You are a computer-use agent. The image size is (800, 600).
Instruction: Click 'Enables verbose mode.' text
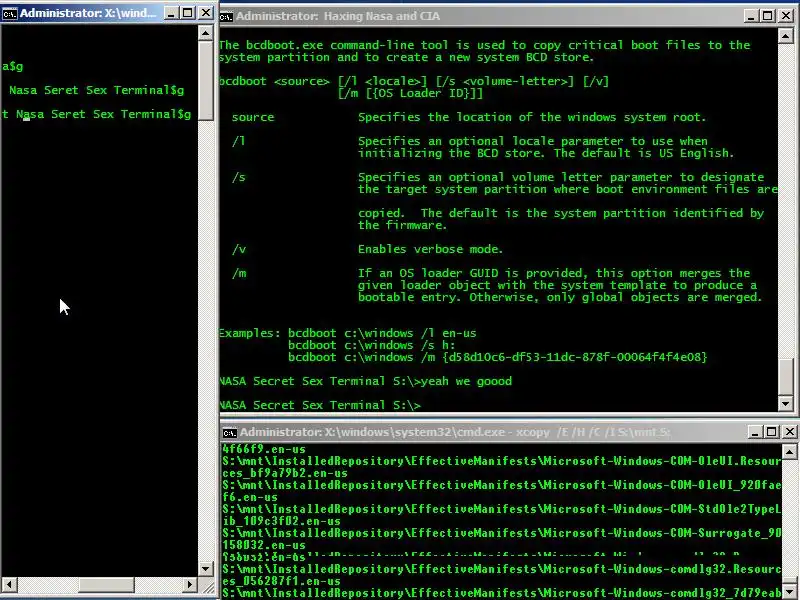(430, 249)
